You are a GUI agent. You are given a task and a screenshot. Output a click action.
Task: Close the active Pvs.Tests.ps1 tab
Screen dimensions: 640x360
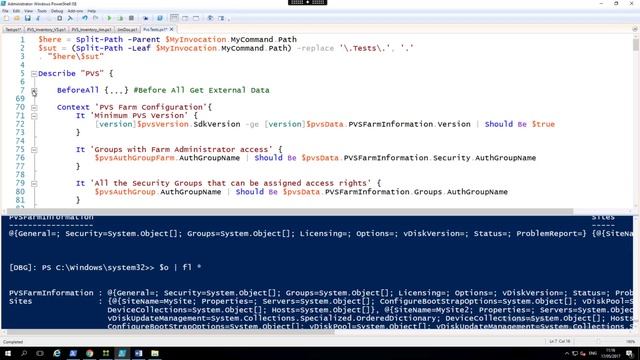(x=171, y=29)
